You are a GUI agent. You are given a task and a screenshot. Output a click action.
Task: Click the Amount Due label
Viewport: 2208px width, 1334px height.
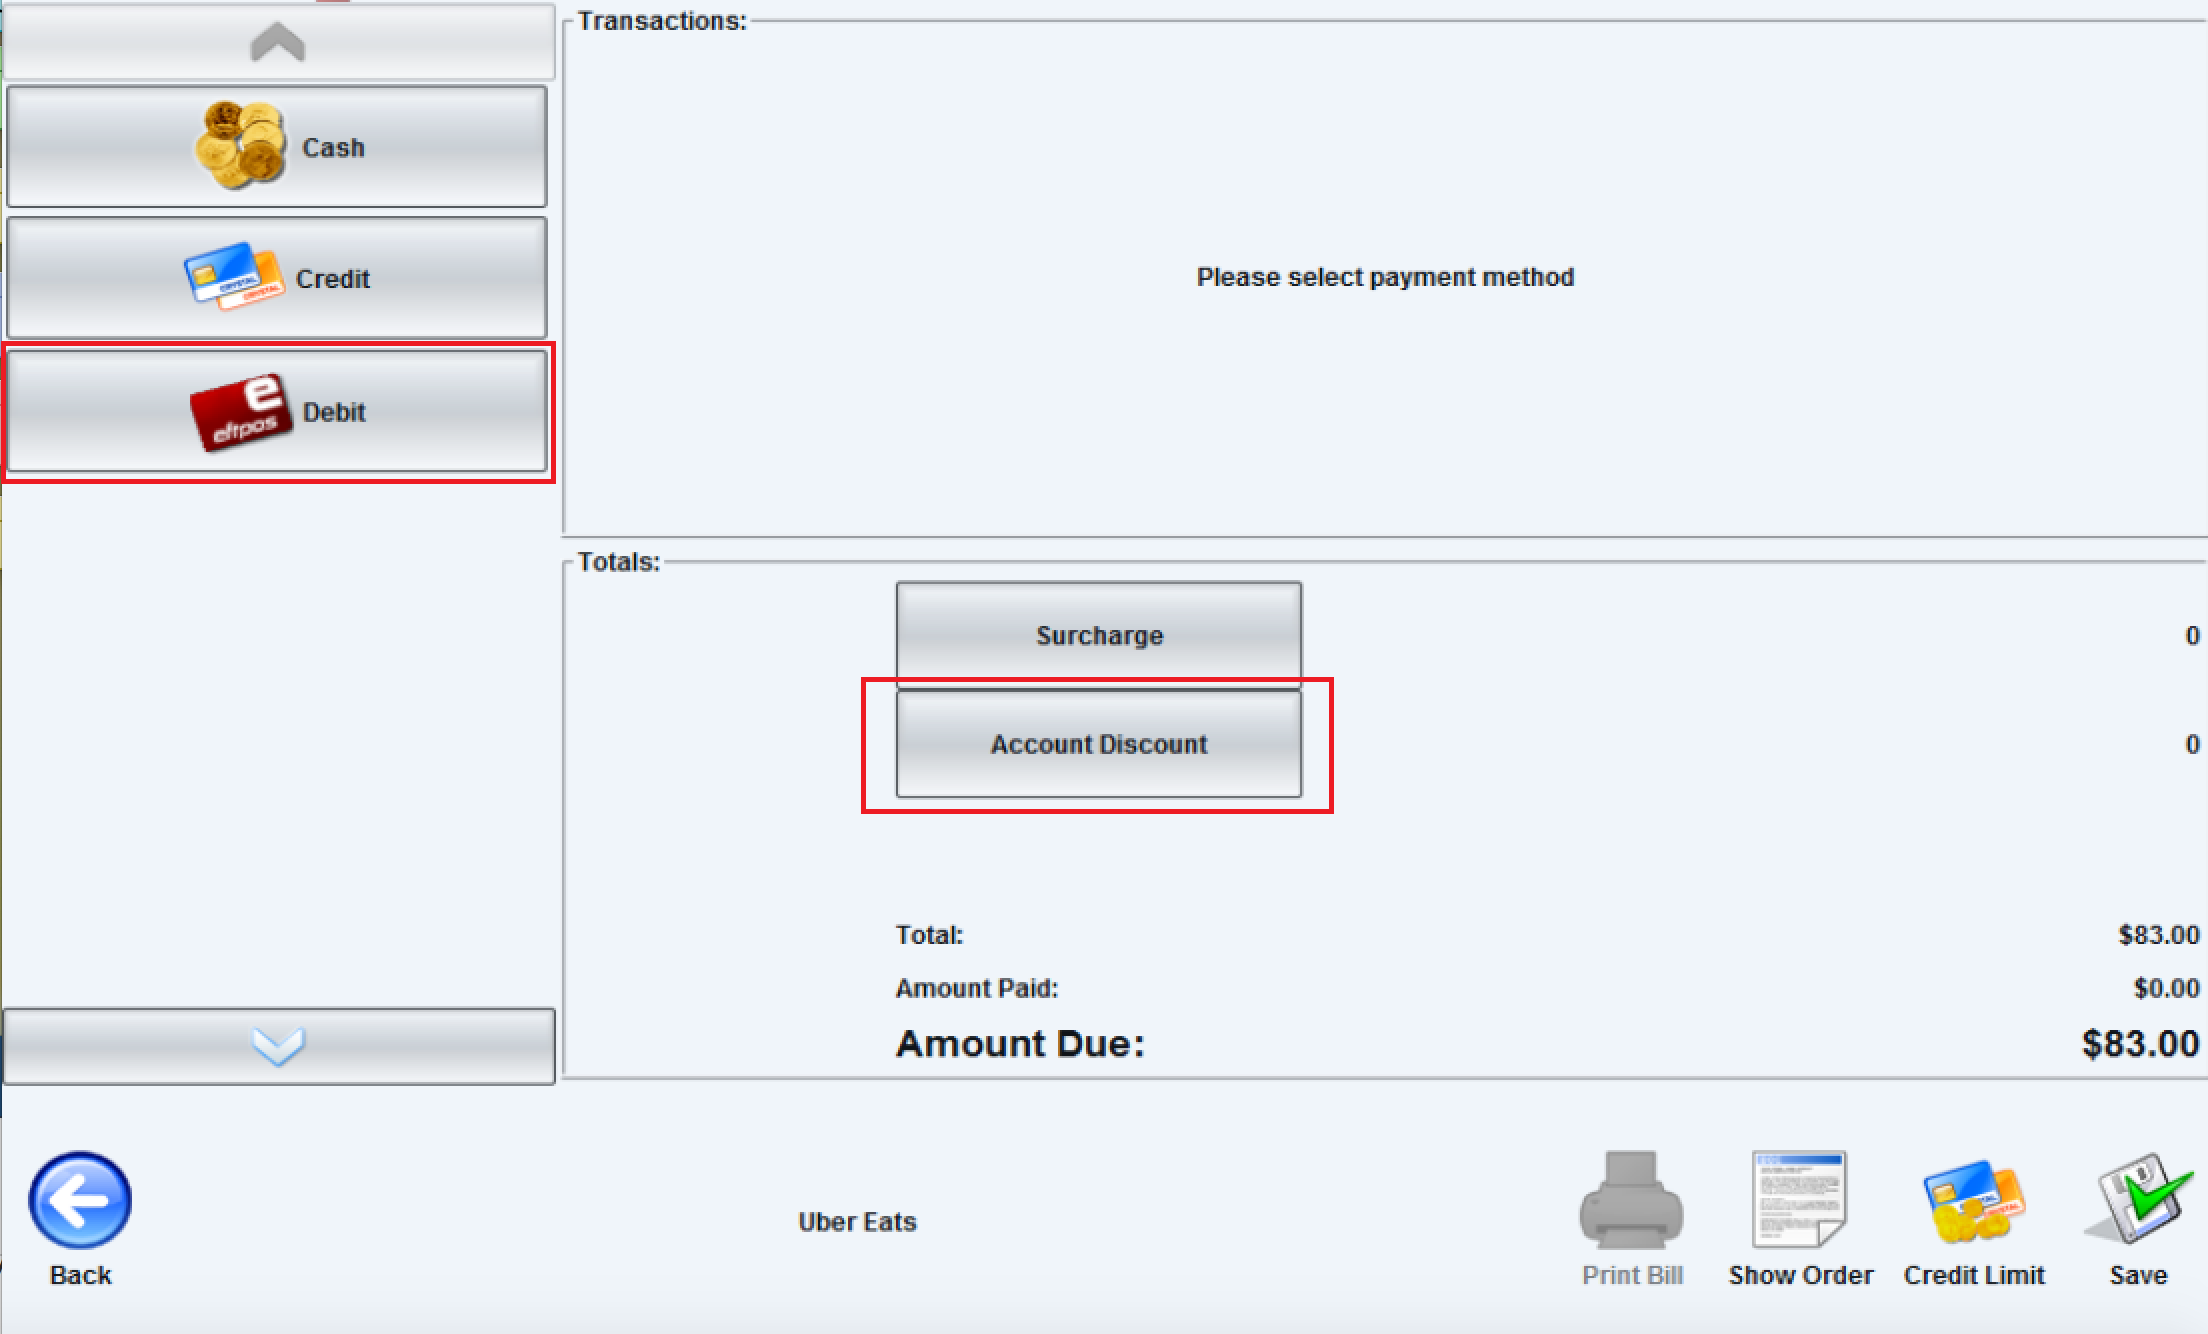pyautogui.click(x=1020, y=1044)
